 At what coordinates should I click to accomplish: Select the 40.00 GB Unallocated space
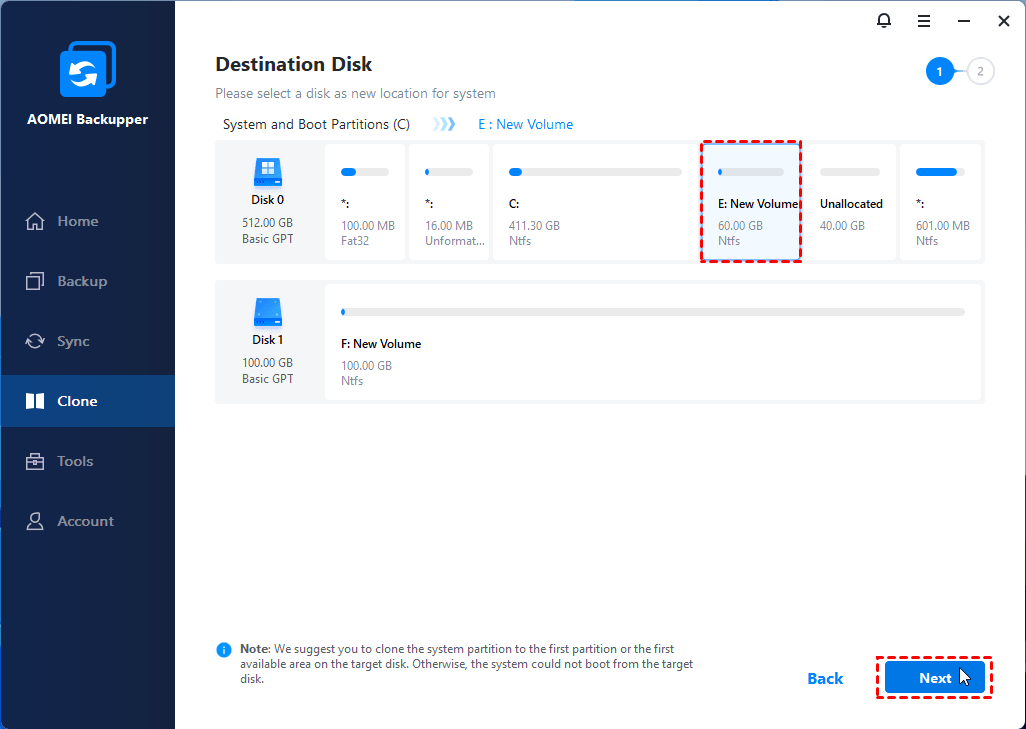coord(850,202)
